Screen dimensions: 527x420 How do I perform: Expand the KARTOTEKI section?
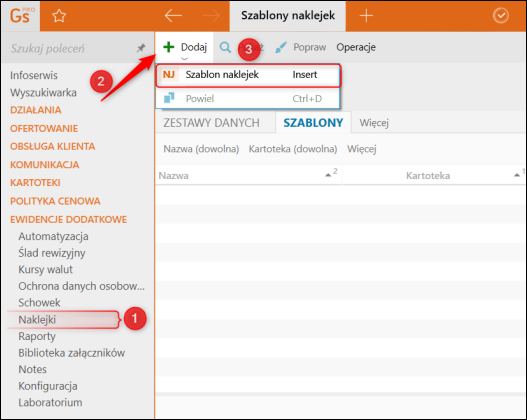35,183
